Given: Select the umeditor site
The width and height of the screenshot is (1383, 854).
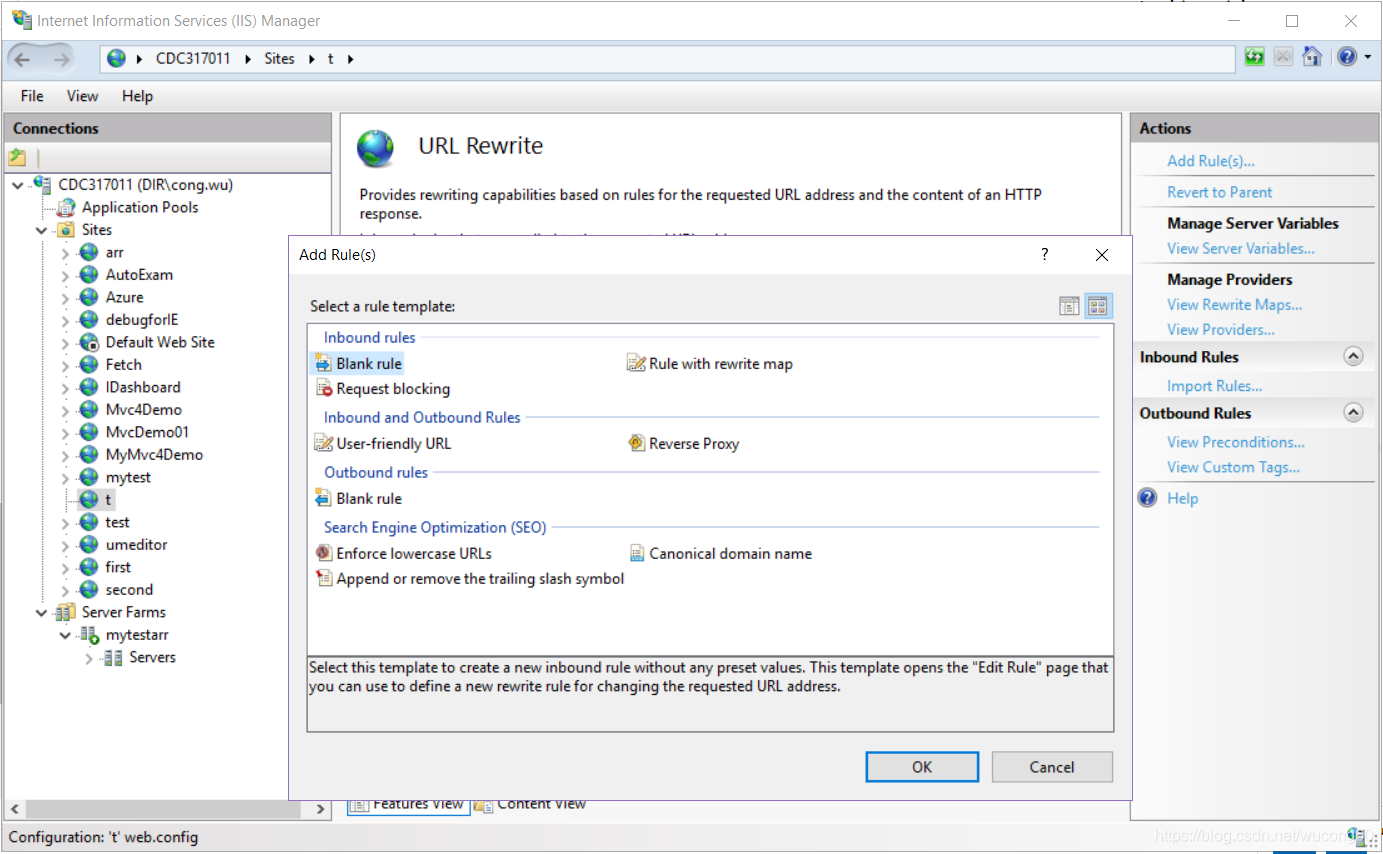Looking at the screenshot, I should coord(137,545).
